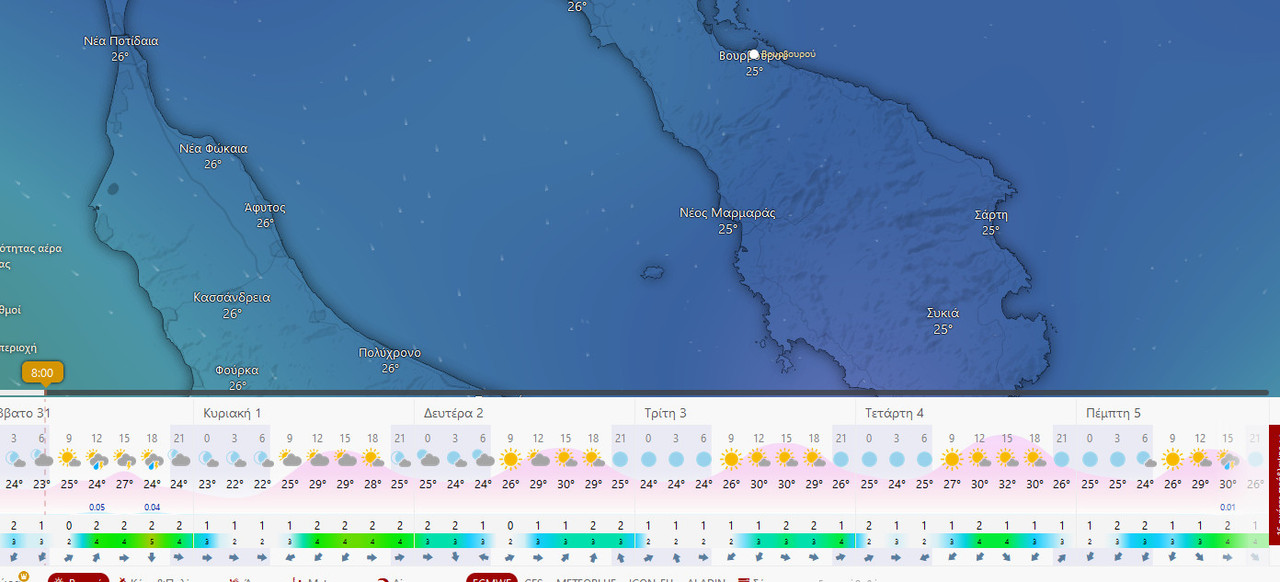
Task: Open Φούρκα location on the map
Action: pyautogui.click(x=237, y=370)
